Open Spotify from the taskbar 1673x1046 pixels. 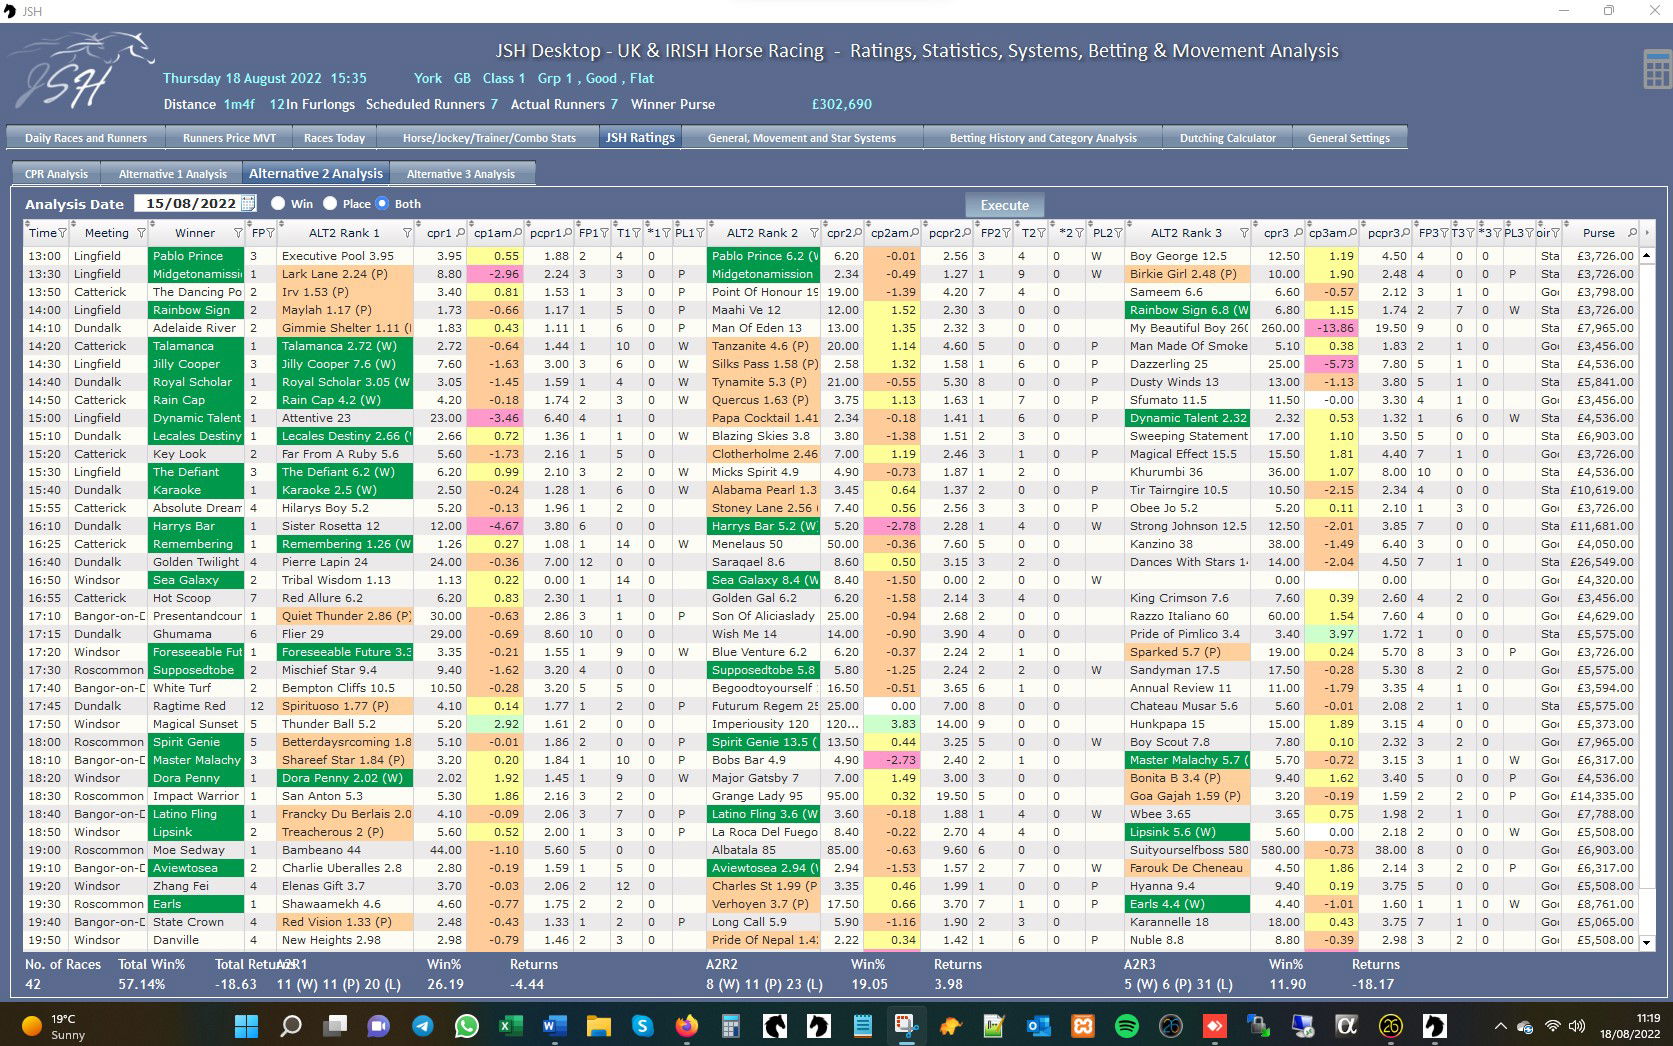1127,1025
